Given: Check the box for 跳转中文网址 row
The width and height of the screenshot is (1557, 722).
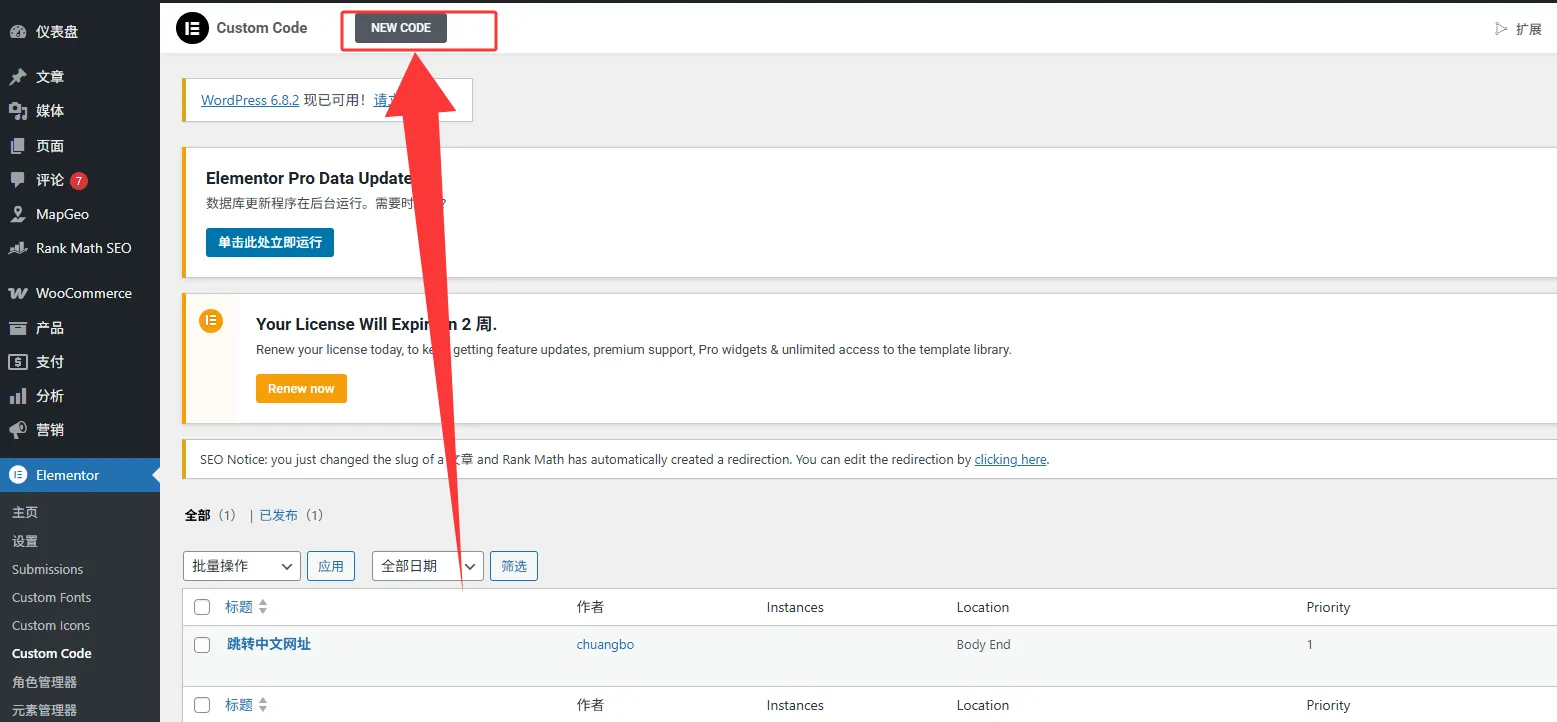Looking at the screenshot, I should 202,645.
